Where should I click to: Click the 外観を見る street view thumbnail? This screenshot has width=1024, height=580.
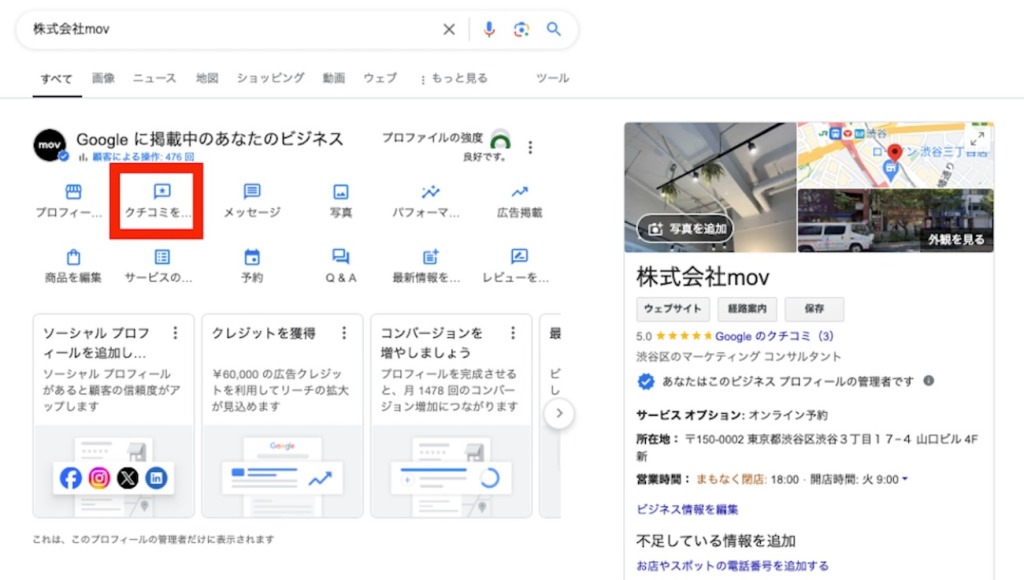coord(895,220)
